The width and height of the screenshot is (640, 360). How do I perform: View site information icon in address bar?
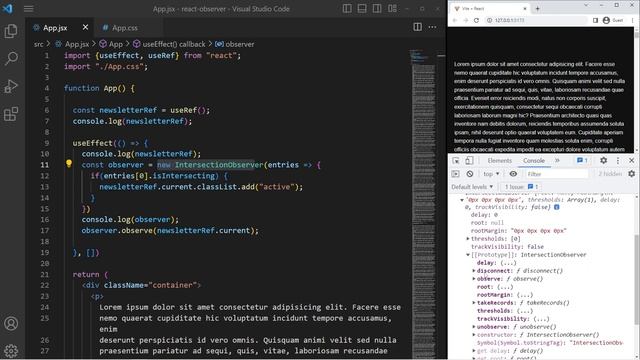click(x=489, y=20)
